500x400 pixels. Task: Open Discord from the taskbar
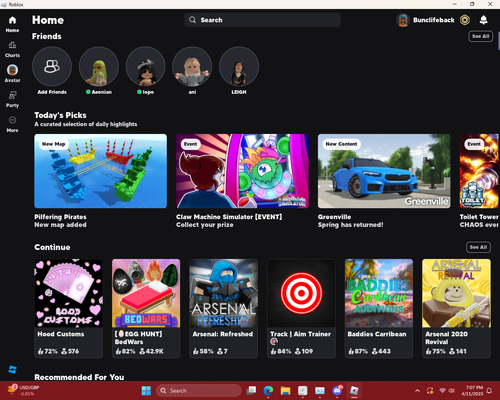(x=337, y=391)
